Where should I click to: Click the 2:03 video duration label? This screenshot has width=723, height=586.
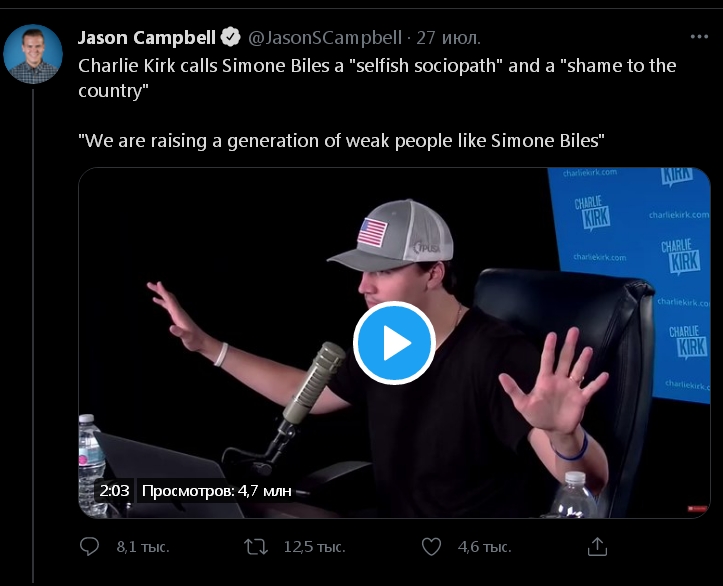click(x=113, y=491)
